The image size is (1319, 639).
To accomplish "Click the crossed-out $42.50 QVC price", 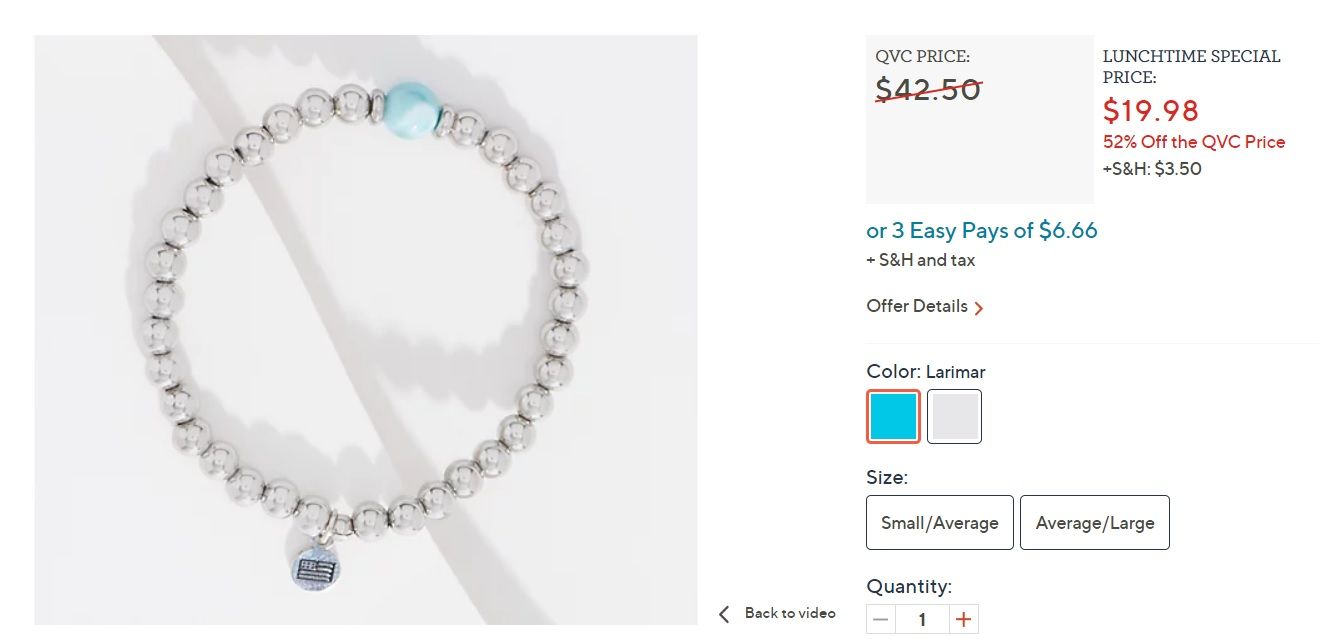I will (928, 89).
